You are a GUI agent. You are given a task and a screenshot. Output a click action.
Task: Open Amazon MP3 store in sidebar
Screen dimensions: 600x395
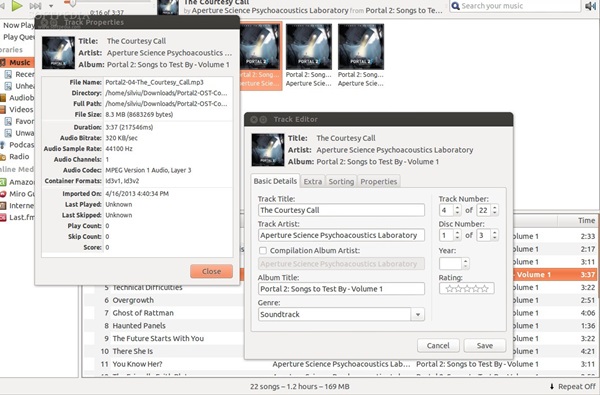point(17,182)
